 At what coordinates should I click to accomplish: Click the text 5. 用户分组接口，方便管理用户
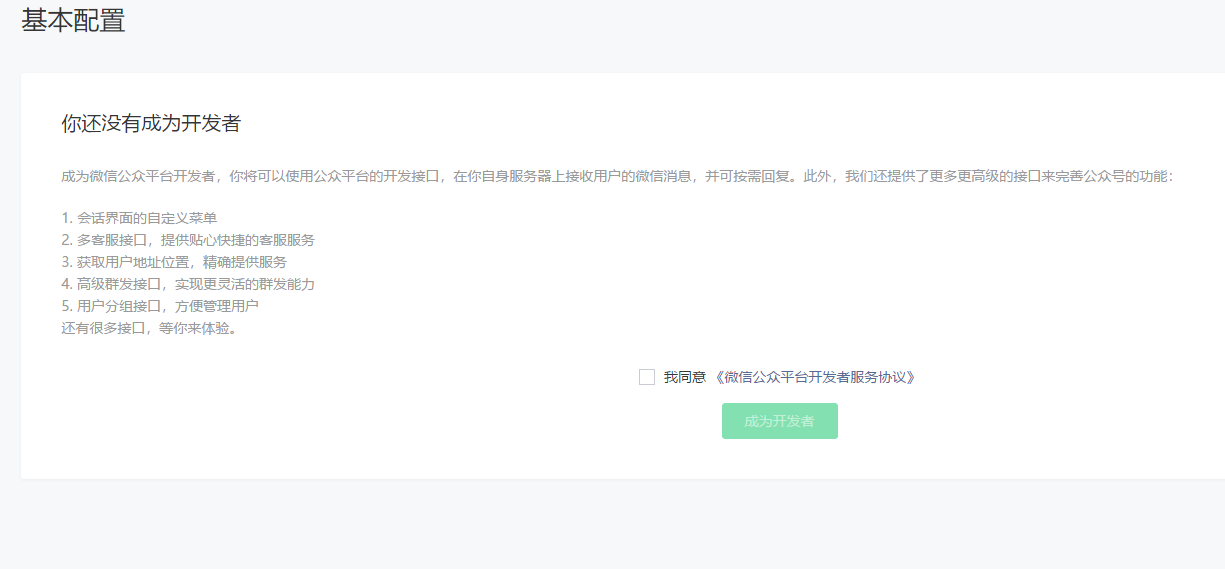coord(160,306)
